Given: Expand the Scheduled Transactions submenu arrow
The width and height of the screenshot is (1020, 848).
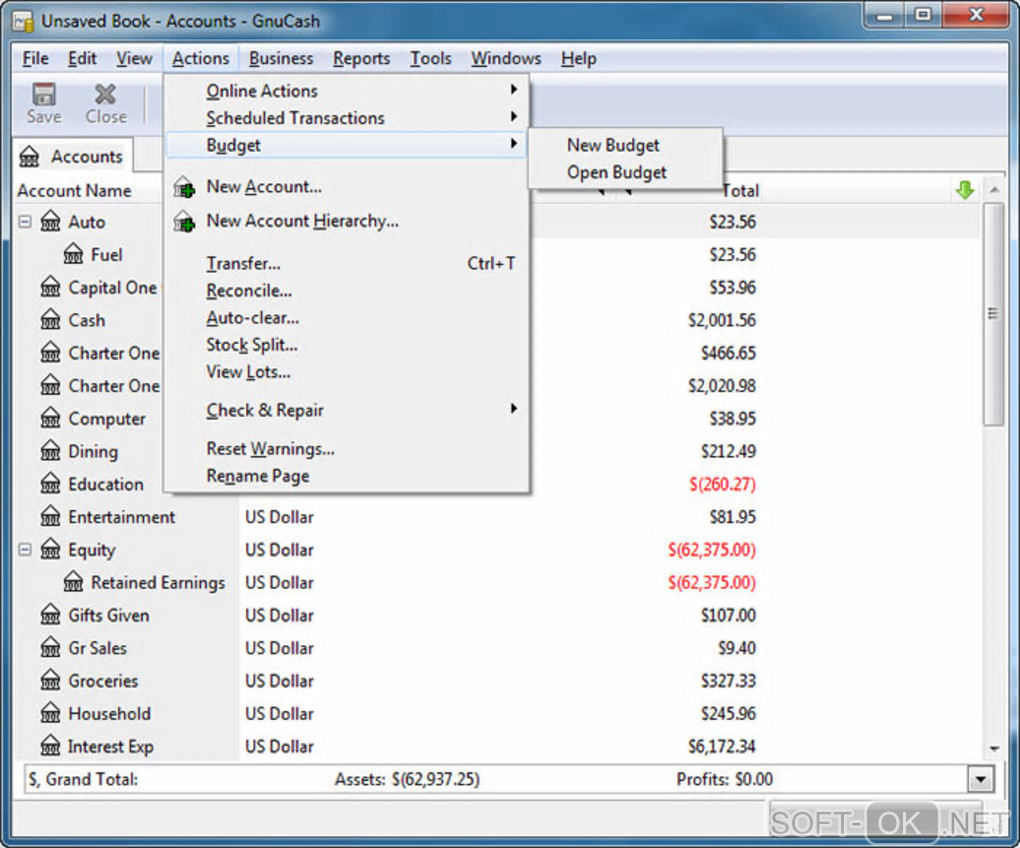Looking at the screenshot, I should tap(514, 117).
